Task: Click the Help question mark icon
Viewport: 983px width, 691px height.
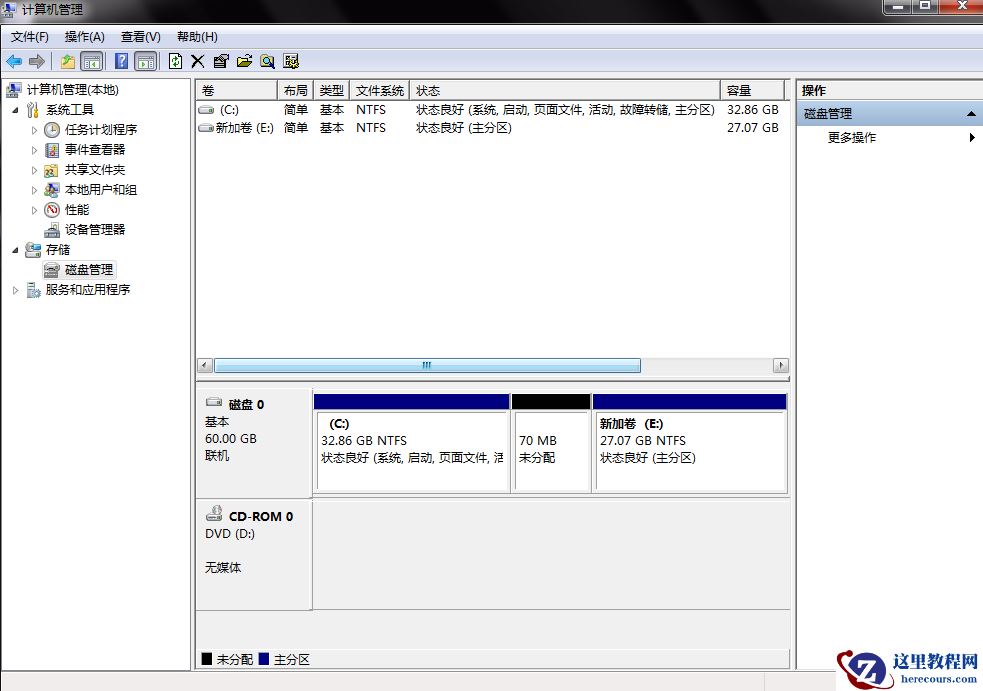Action: pos(121,60)
